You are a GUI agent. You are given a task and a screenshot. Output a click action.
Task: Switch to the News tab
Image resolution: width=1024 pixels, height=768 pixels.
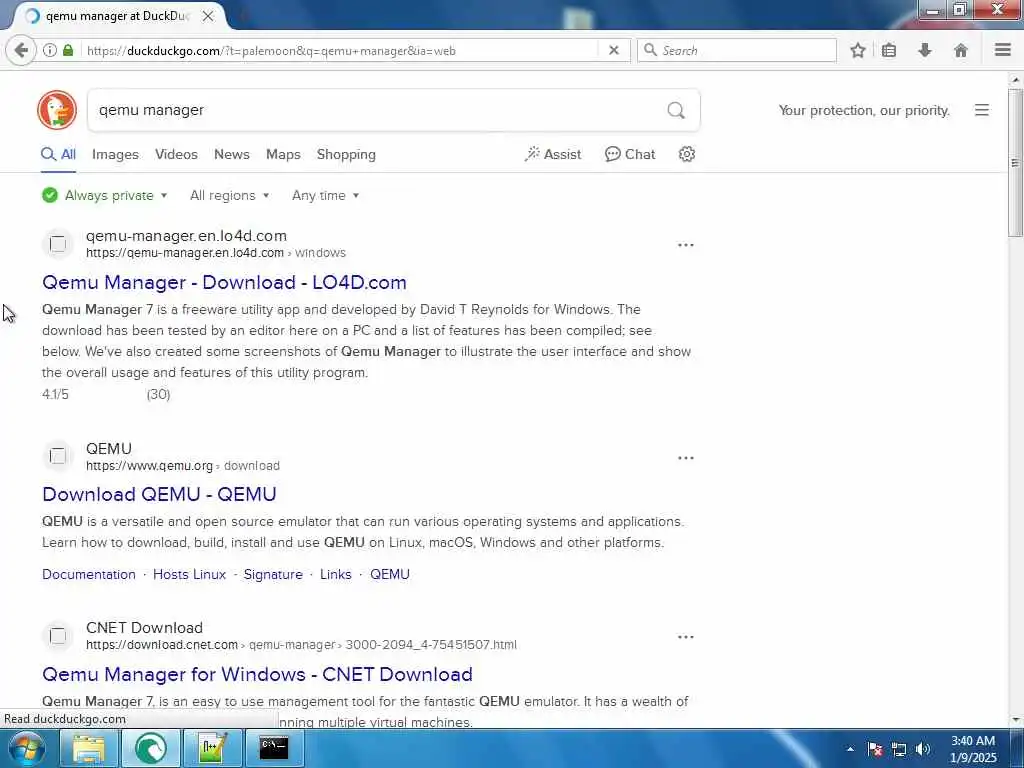(x=232, y=154)
